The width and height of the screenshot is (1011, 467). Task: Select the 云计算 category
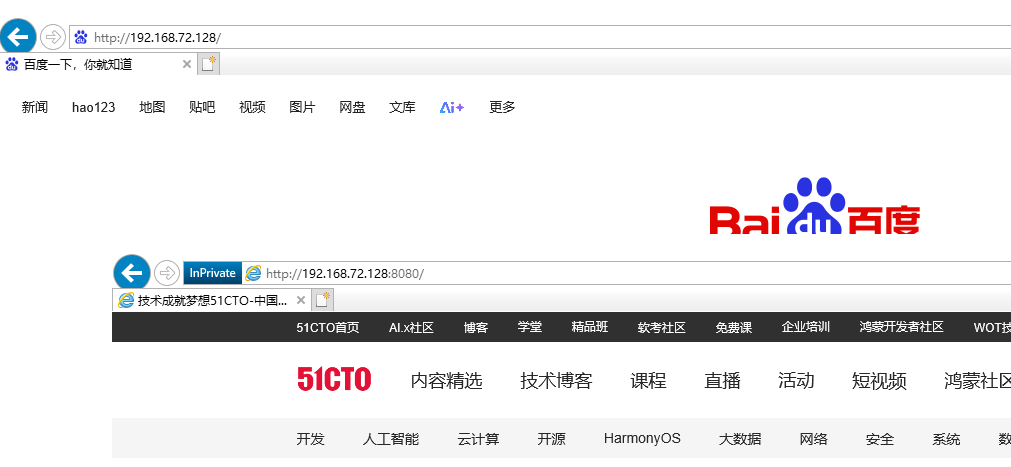[478, 439]
